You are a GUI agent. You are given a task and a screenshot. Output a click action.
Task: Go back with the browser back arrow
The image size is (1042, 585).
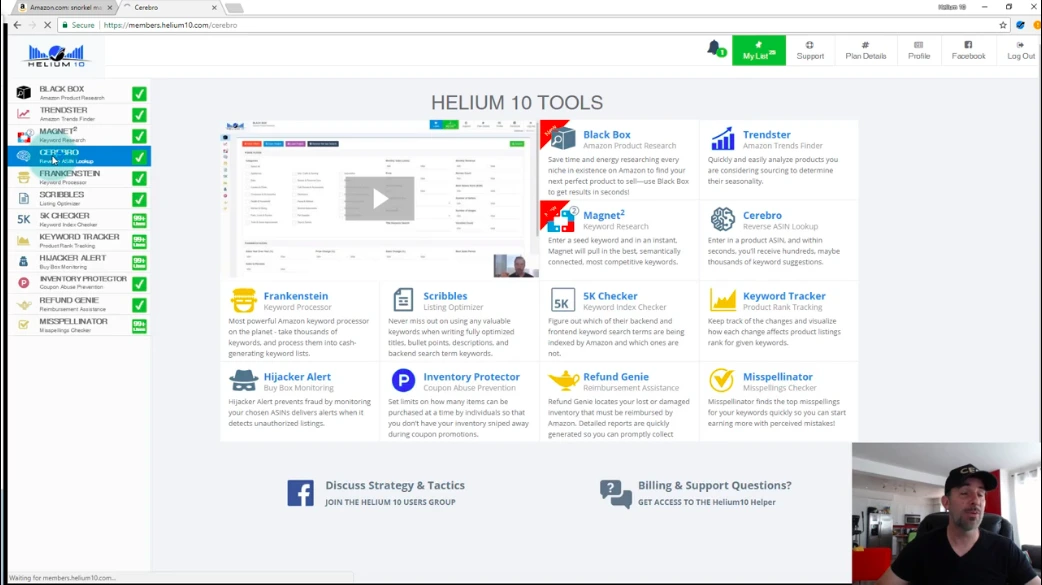tap(17, 25)
